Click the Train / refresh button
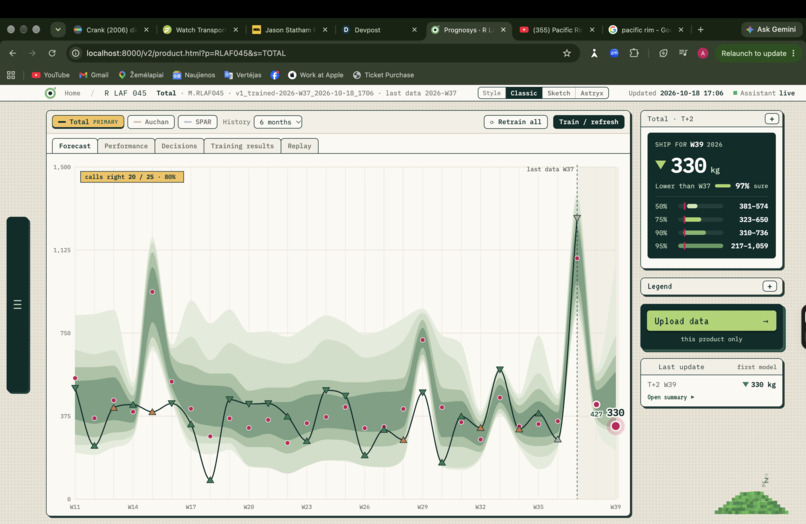The width and height of the screenshot is (806, 524). click(589, 122)
